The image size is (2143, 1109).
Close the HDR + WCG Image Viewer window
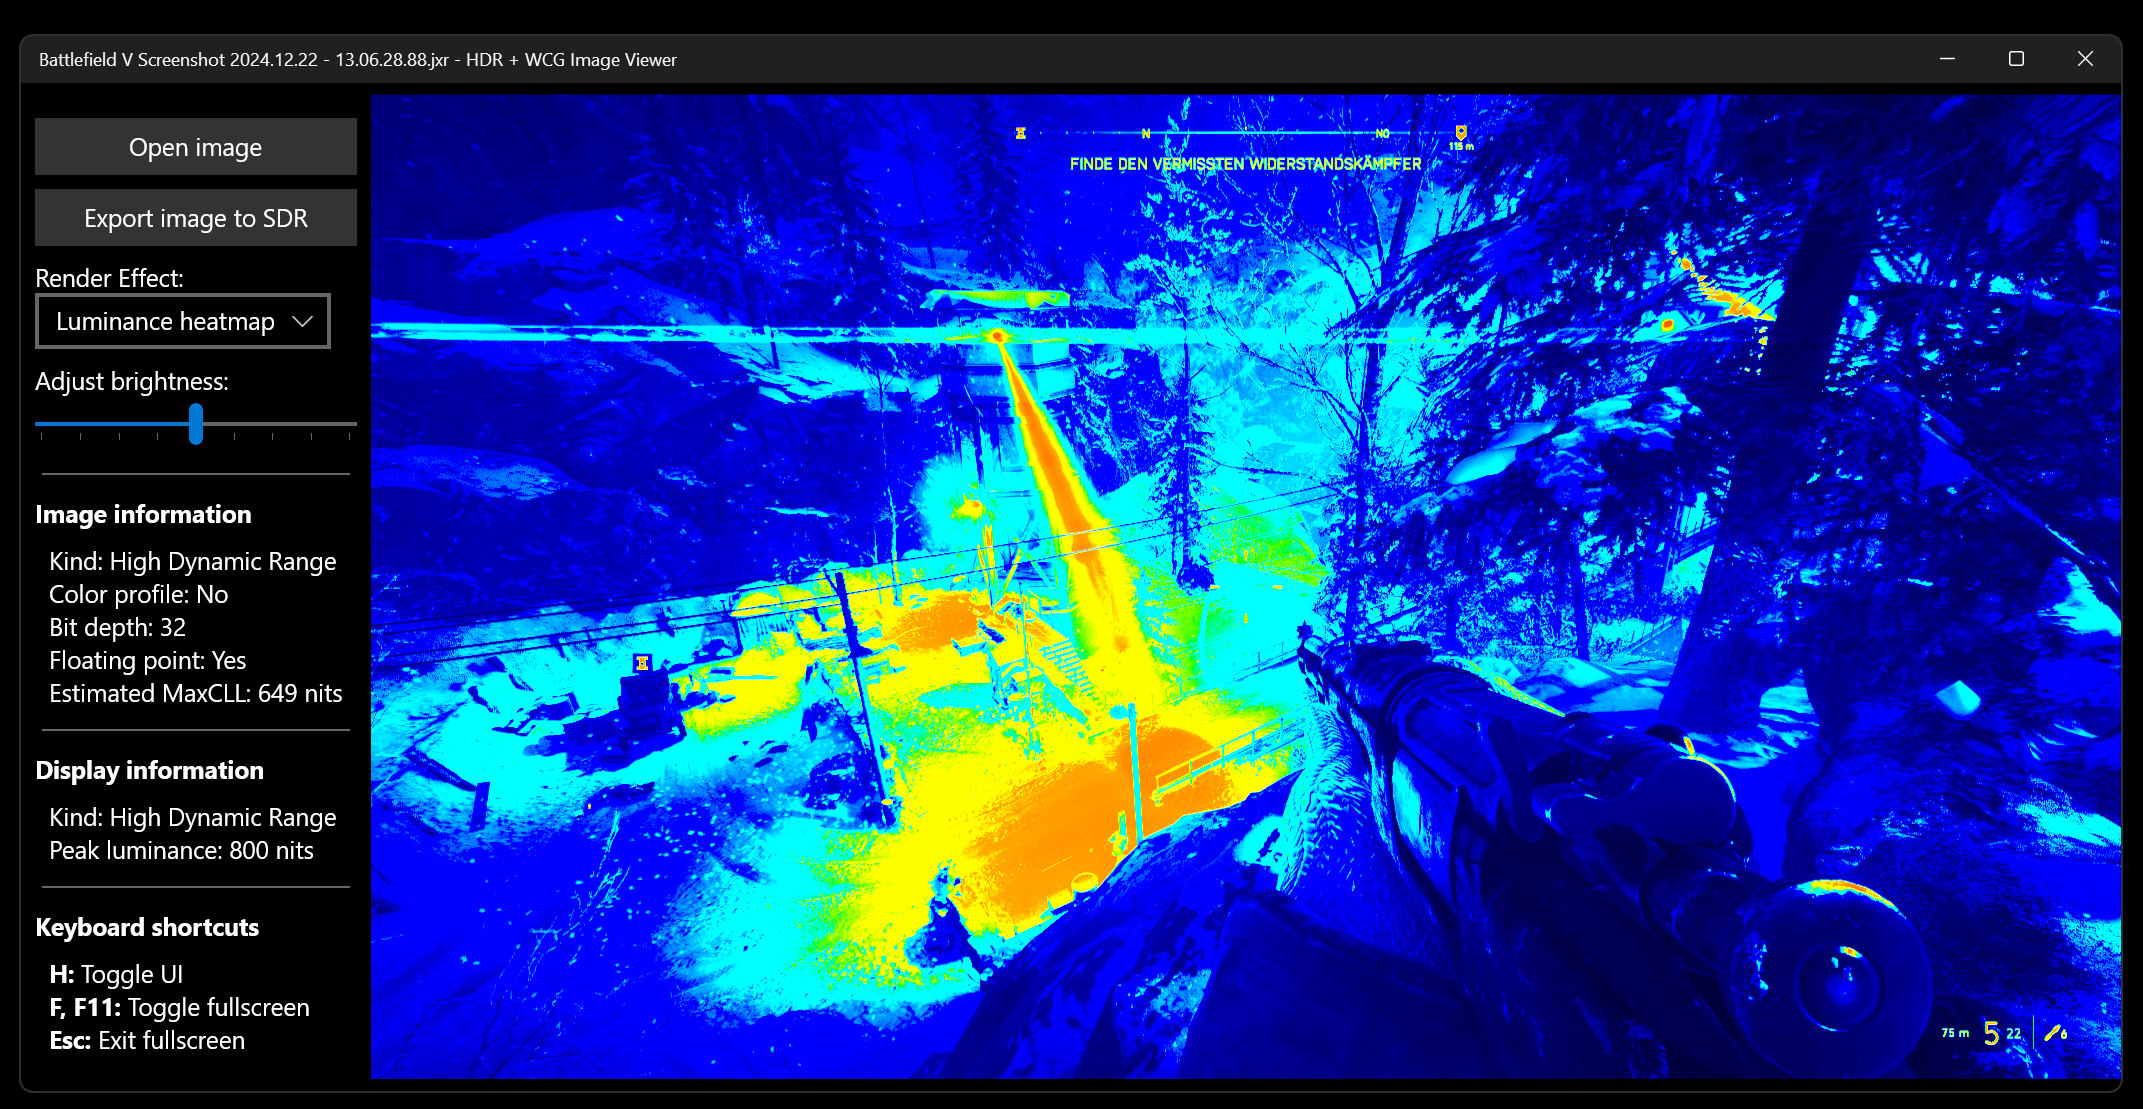pos(2085,59)
